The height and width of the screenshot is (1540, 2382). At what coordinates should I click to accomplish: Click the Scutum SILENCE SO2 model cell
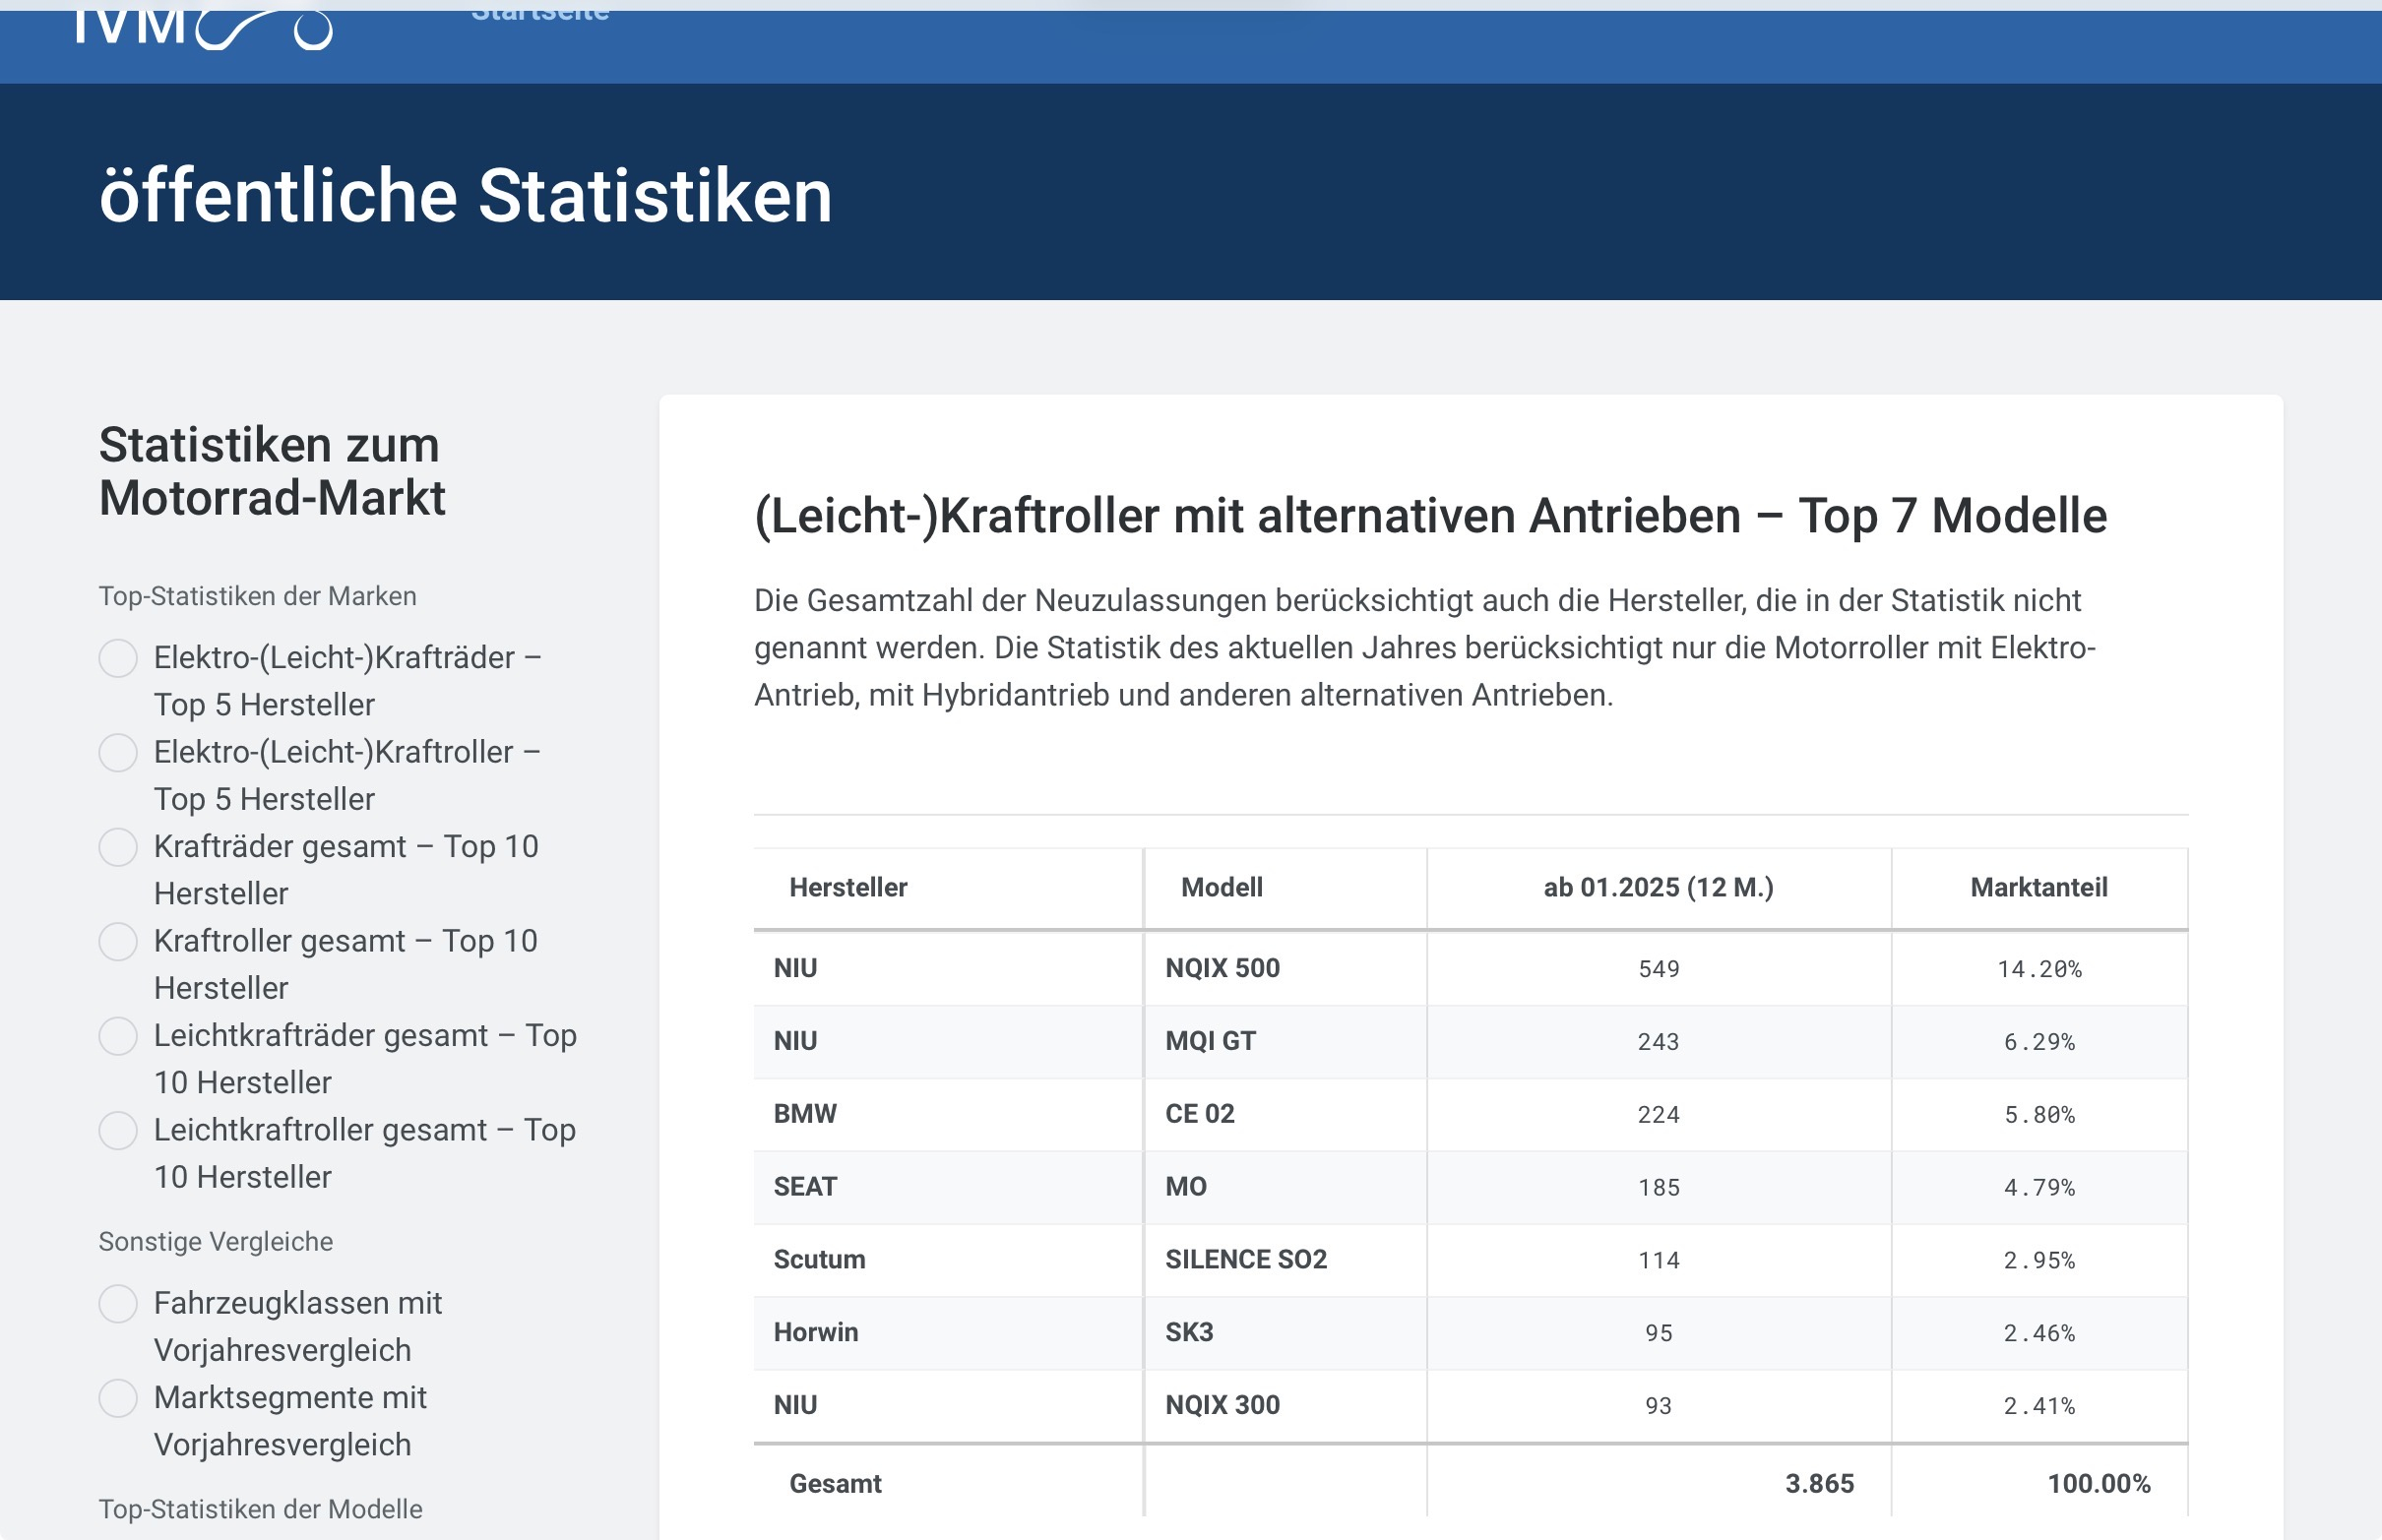[1246, 1260]
